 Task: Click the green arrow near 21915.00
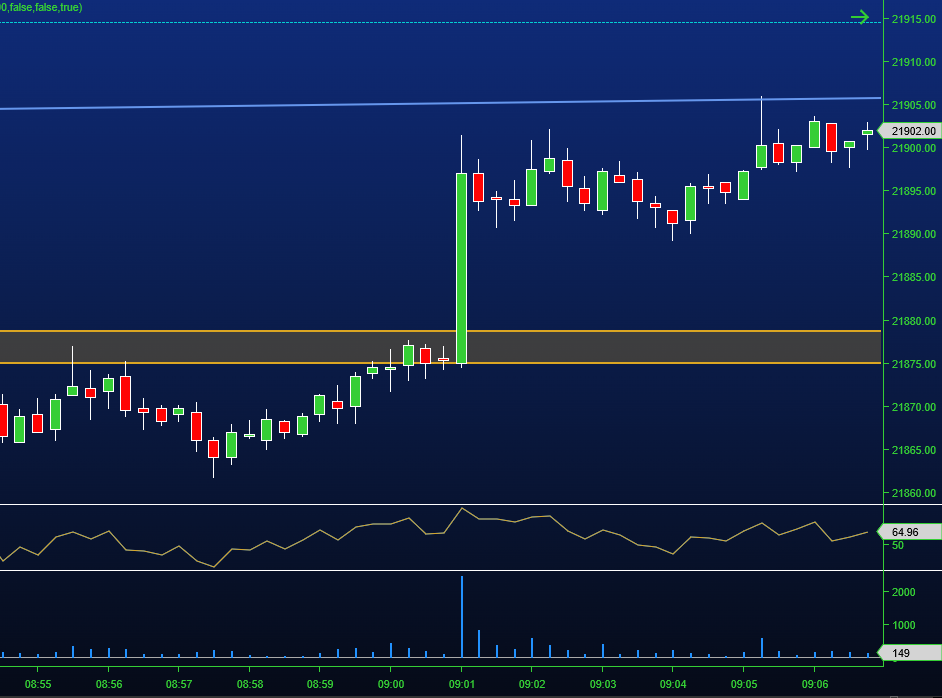click(860, 17)
